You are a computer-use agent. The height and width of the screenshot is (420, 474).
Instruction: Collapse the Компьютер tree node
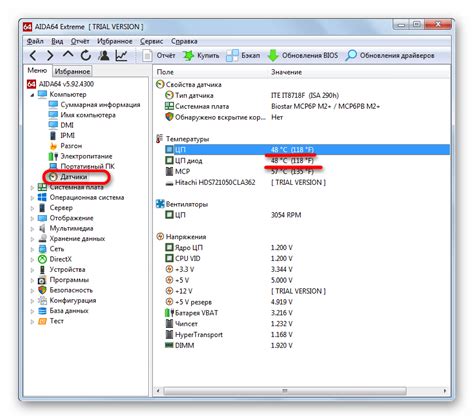(32, 95)
